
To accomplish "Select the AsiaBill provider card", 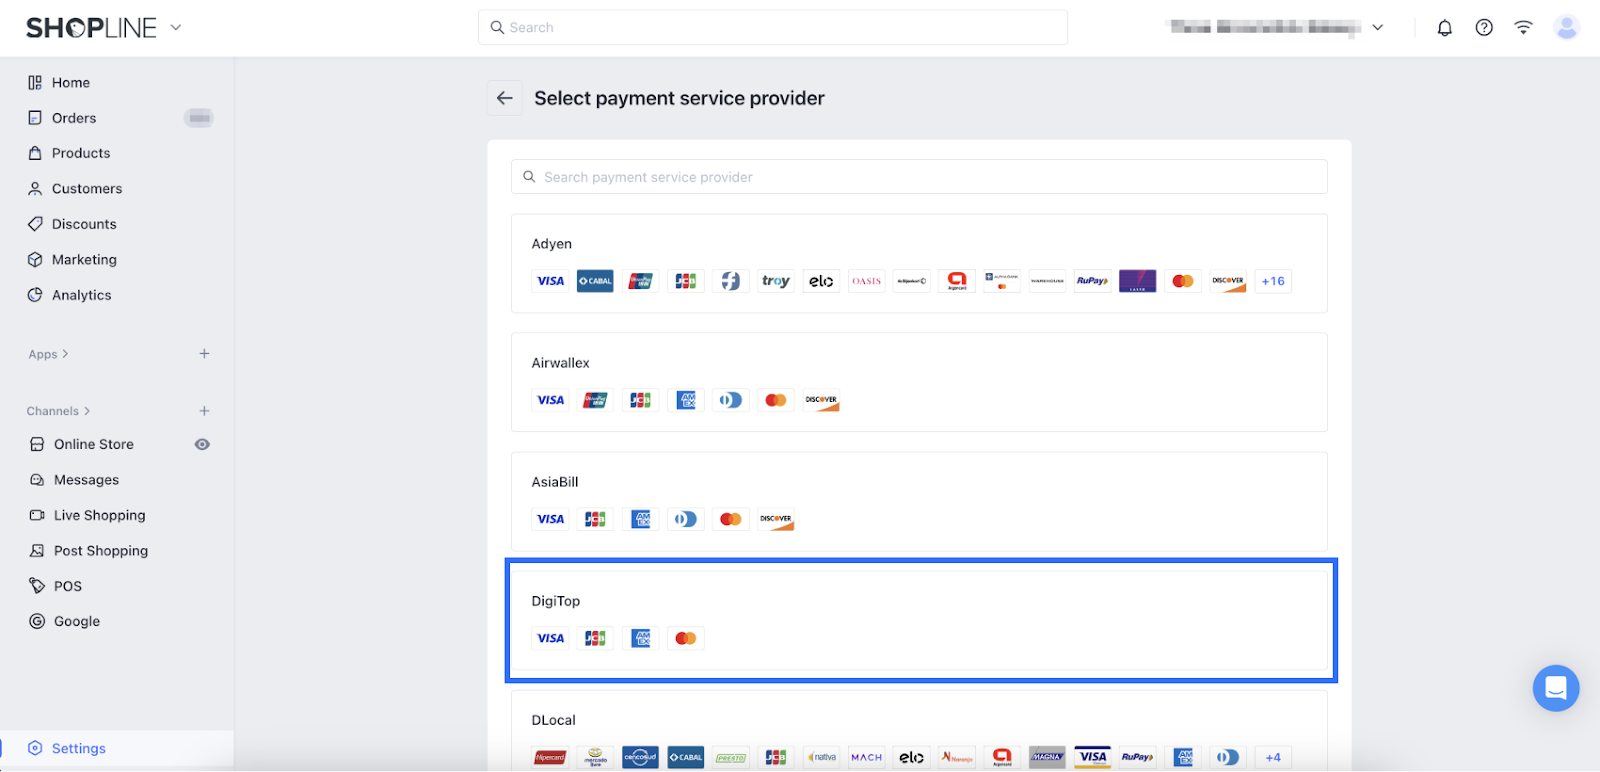I will pos(919,501).
